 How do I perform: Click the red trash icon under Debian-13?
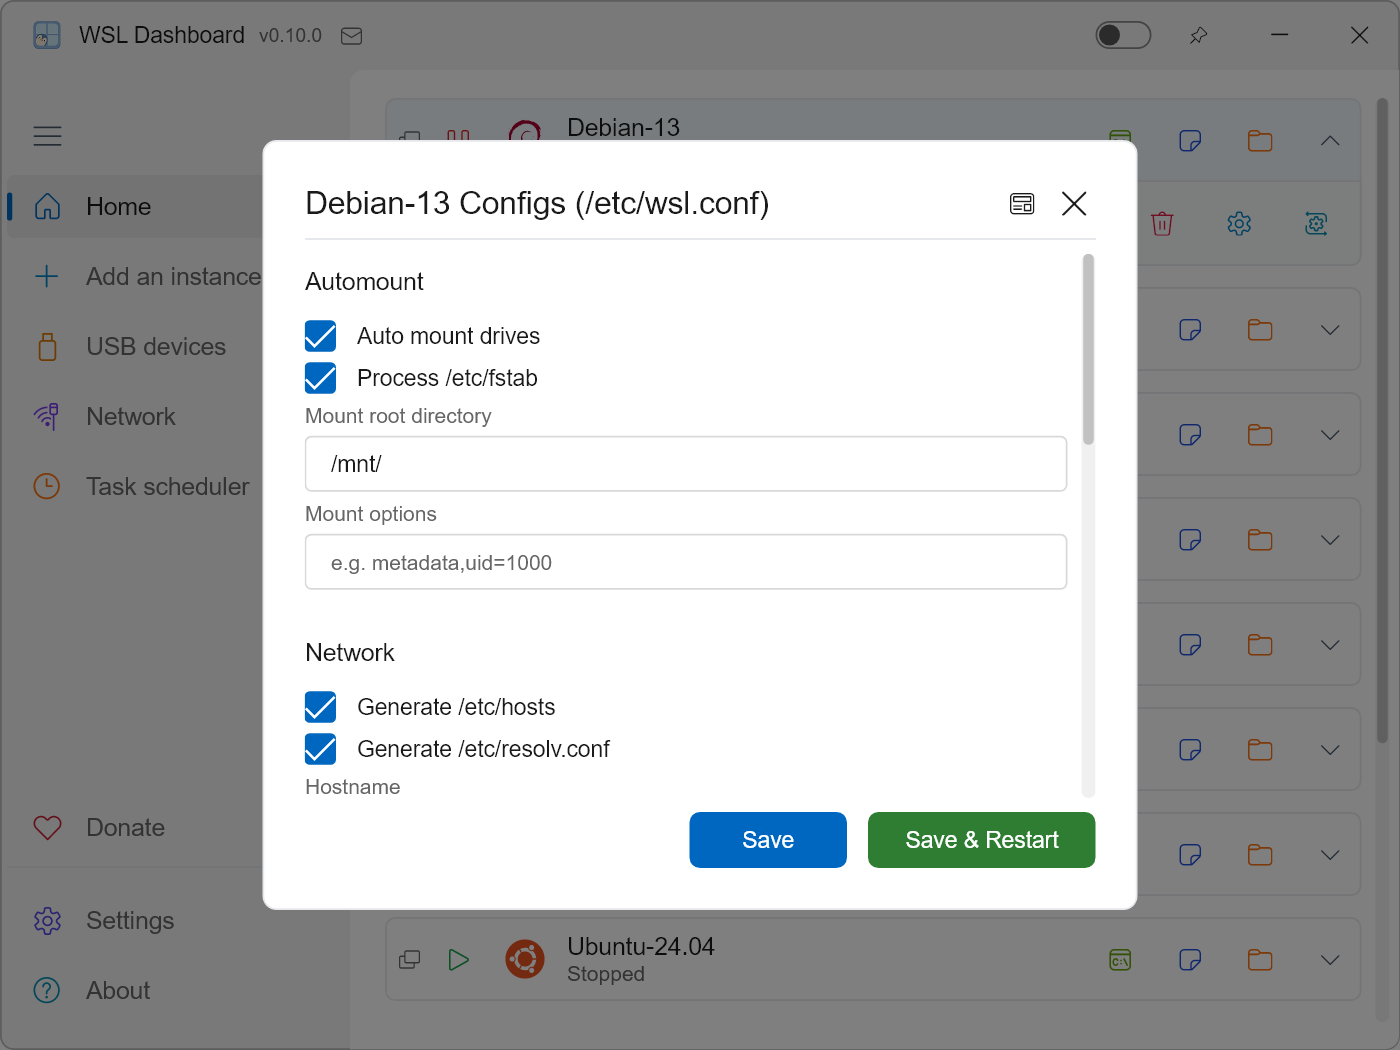(x=1162, y=224)
